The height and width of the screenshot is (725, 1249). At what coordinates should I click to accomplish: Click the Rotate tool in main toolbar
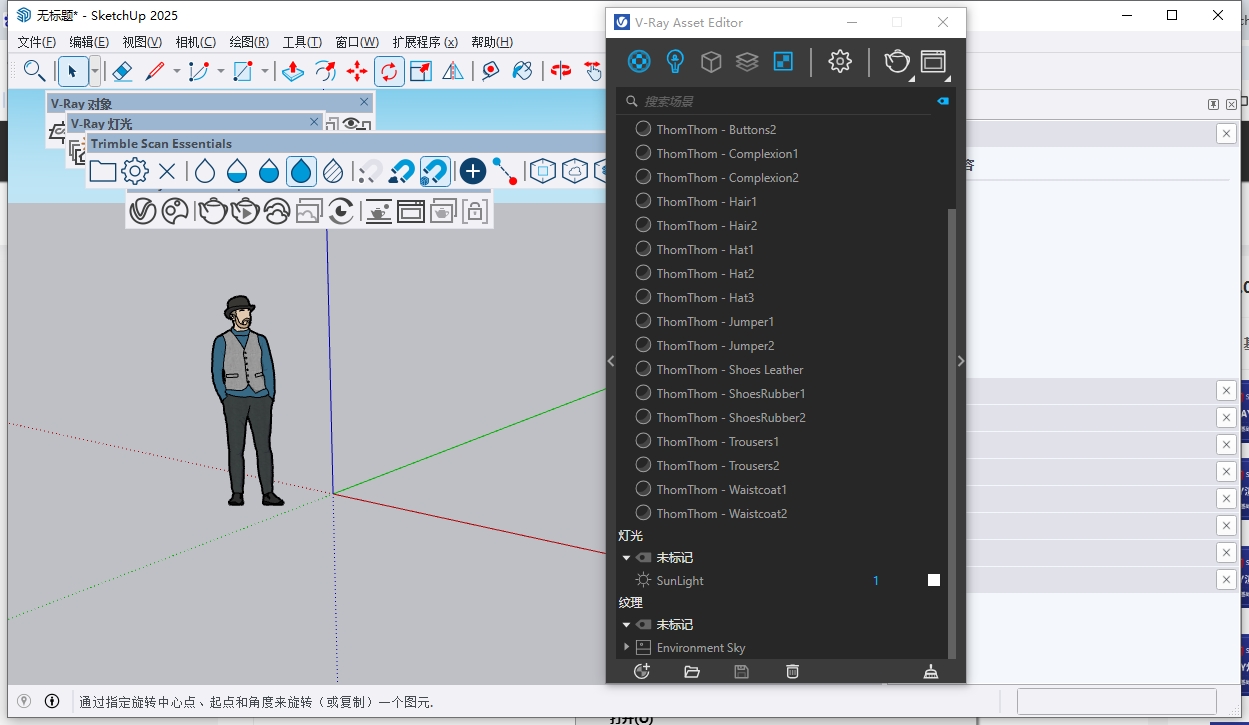pos(389,71)
